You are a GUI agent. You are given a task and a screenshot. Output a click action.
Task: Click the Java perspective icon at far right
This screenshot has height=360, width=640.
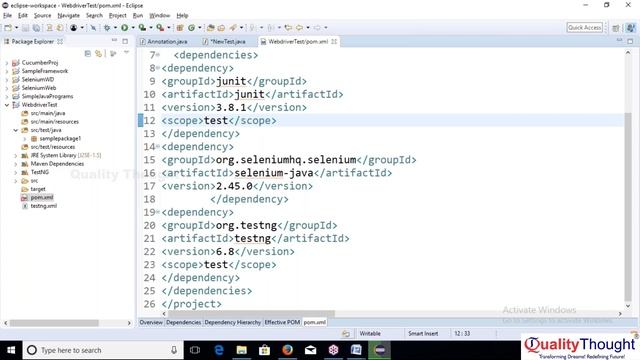(x=631, y=28)
